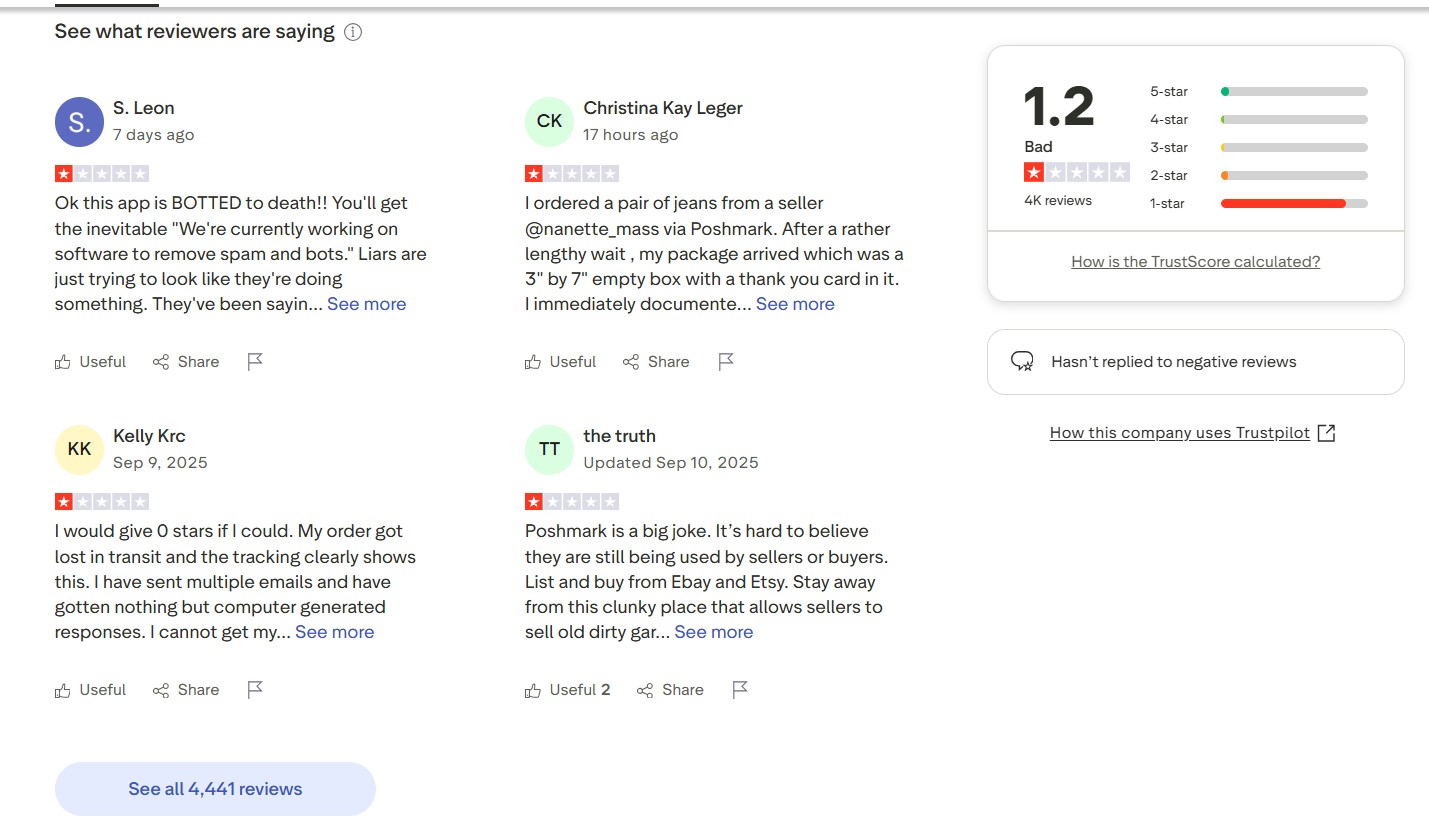Click the 'Updated Sep 10, 2025' date
The height and width of the screenshot is (823, 1429).
[671, 463]
